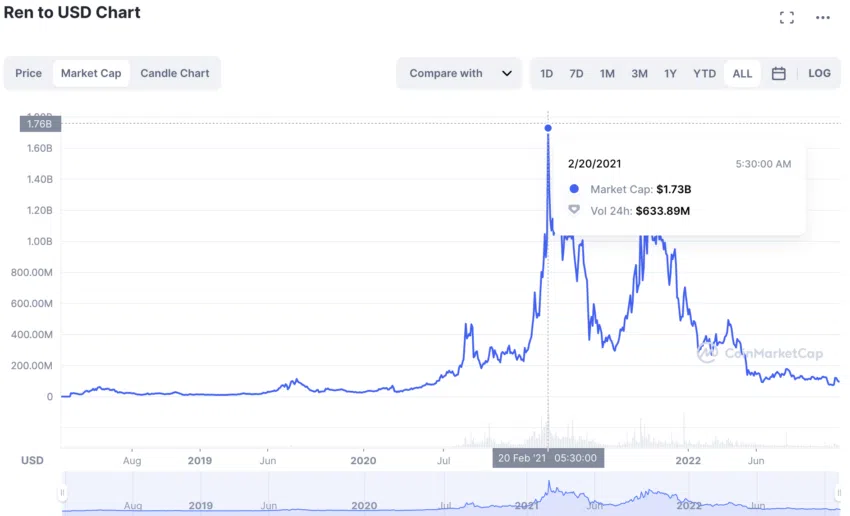Select the 1D time range

pyautogui.click(x=547, y=73)
